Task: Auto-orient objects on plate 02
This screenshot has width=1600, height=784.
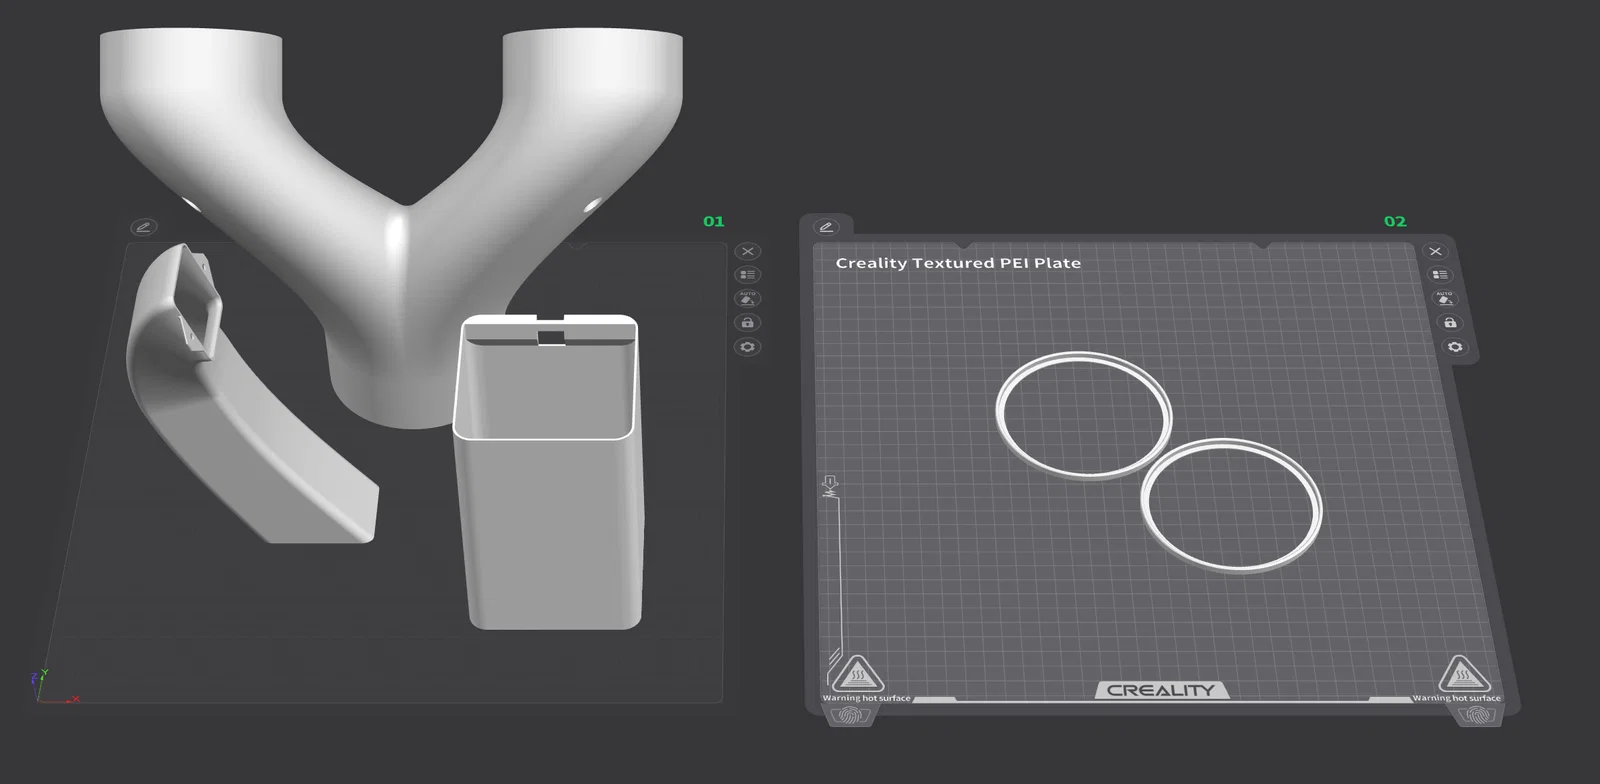Action: click(x=1445, y=299)
